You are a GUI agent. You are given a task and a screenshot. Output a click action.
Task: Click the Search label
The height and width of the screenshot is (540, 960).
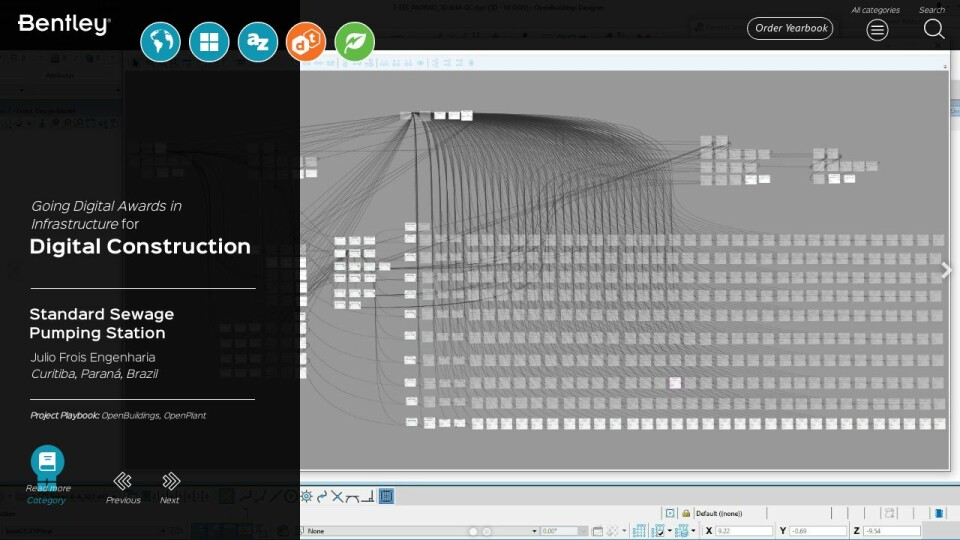tap(931, 10)
